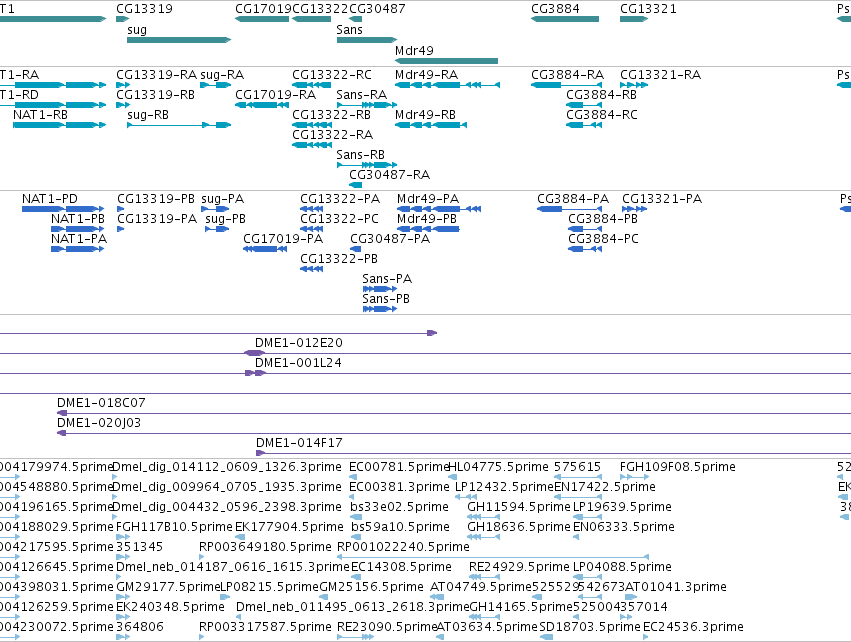Select the CG3884-RC transcript label

(602, 115)
